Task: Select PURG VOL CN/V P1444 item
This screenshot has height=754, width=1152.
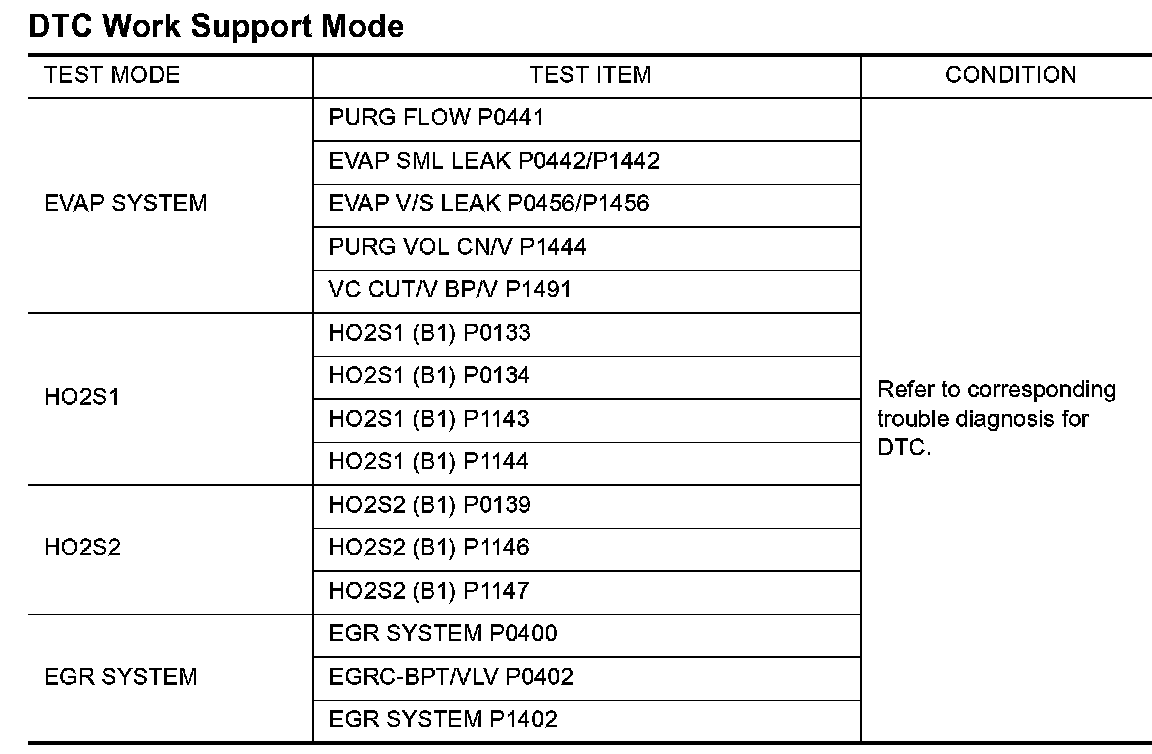Action: coord(457,247)
